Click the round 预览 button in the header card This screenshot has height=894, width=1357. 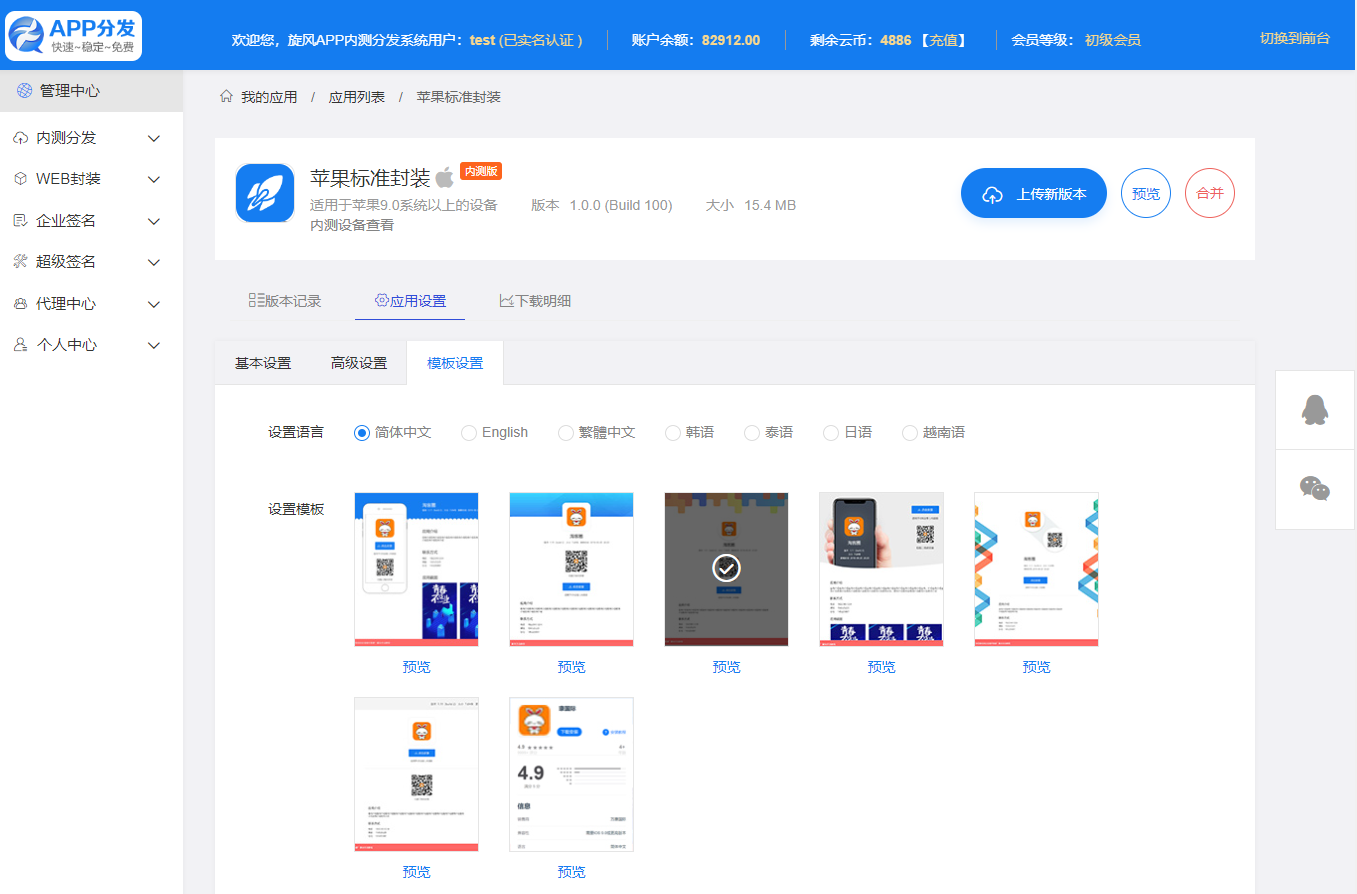pyautogui.click(x=1146, y=194)
